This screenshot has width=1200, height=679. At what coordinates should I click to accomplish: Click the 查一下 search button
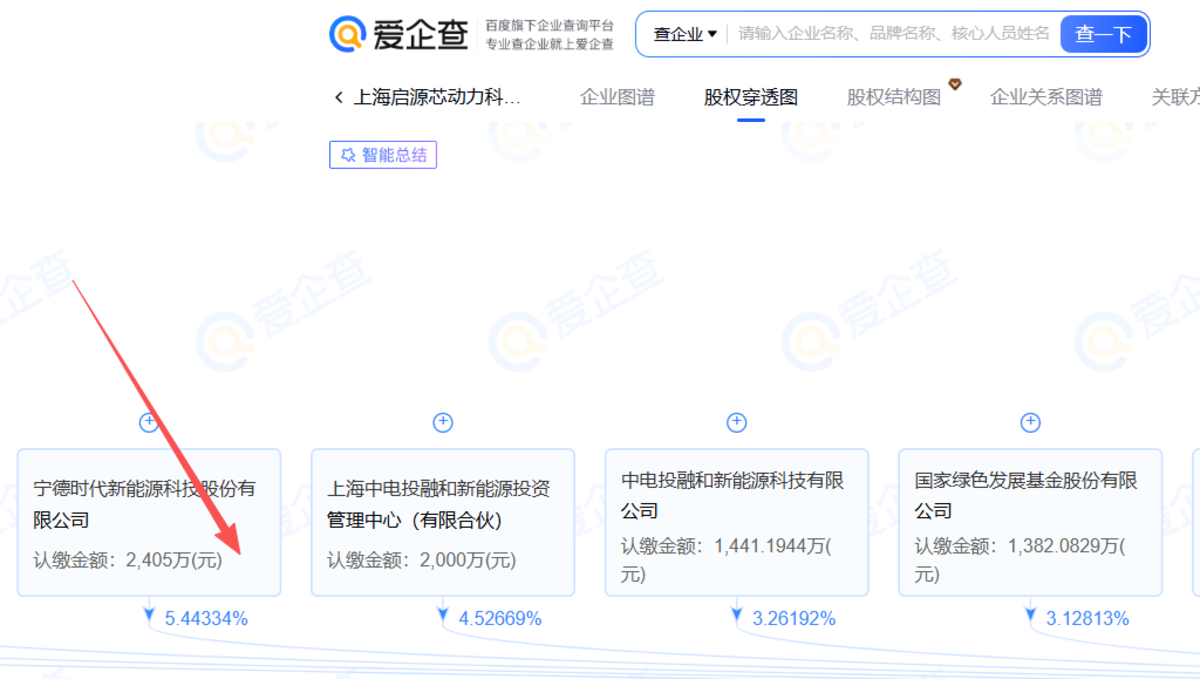(1103, 34)
